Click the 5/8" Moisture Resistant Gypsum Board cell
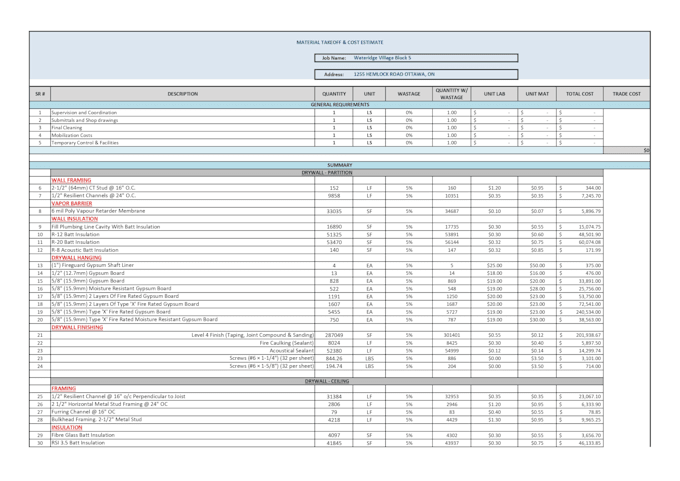680x481 pixels. pos(183,288)
